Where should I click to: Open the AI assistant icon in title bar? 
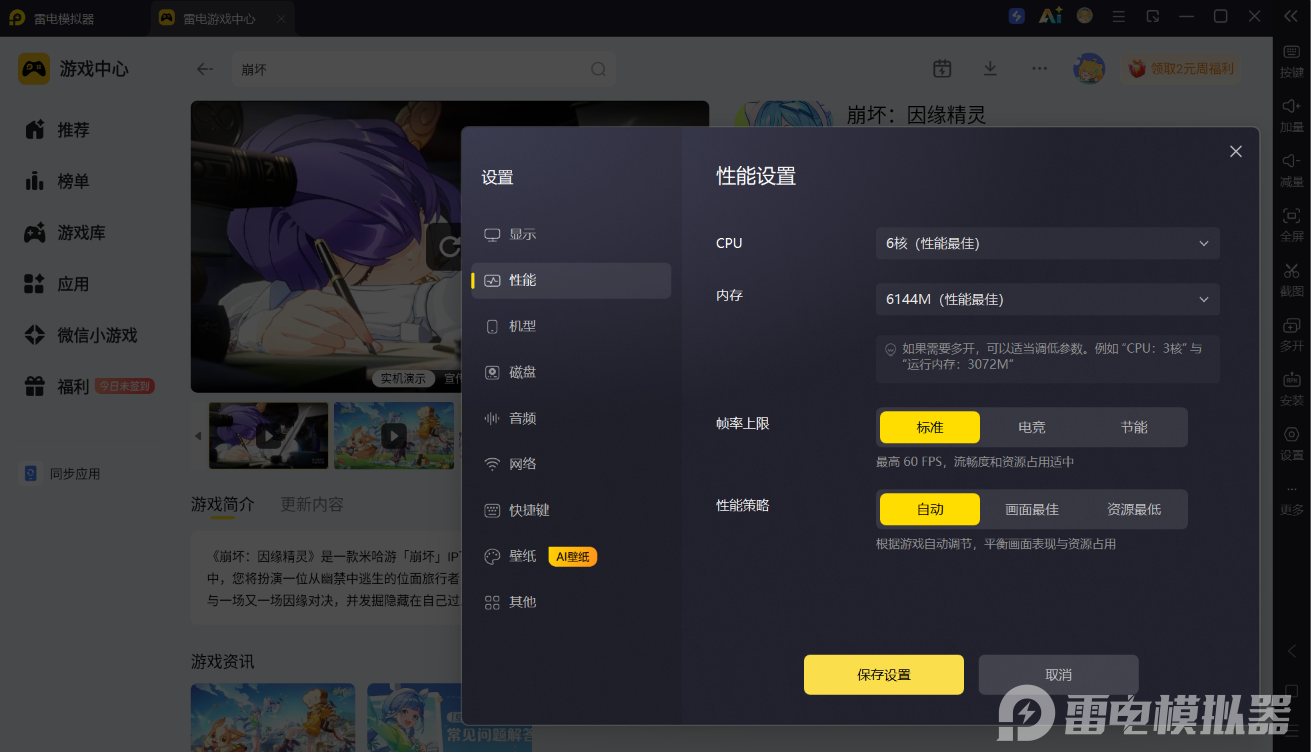point(1050,16)
